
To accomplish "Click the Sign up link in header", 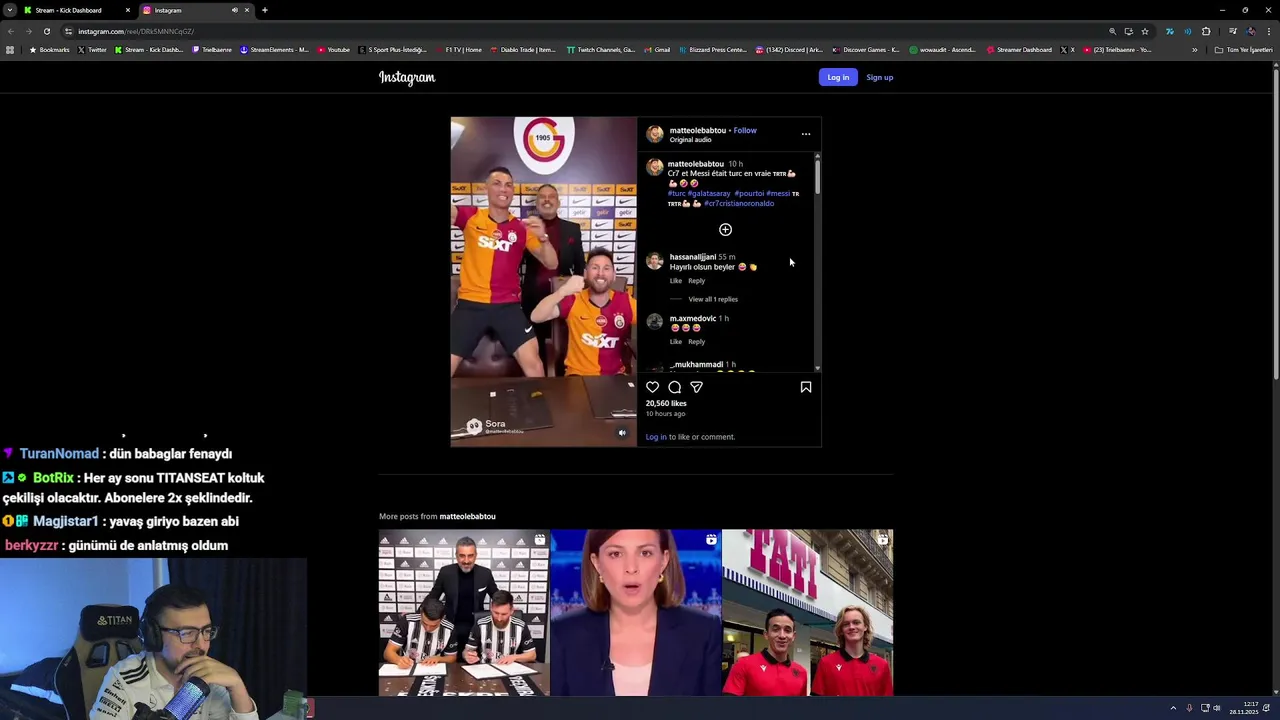I will pyautogui.click(x=880, y=77).
